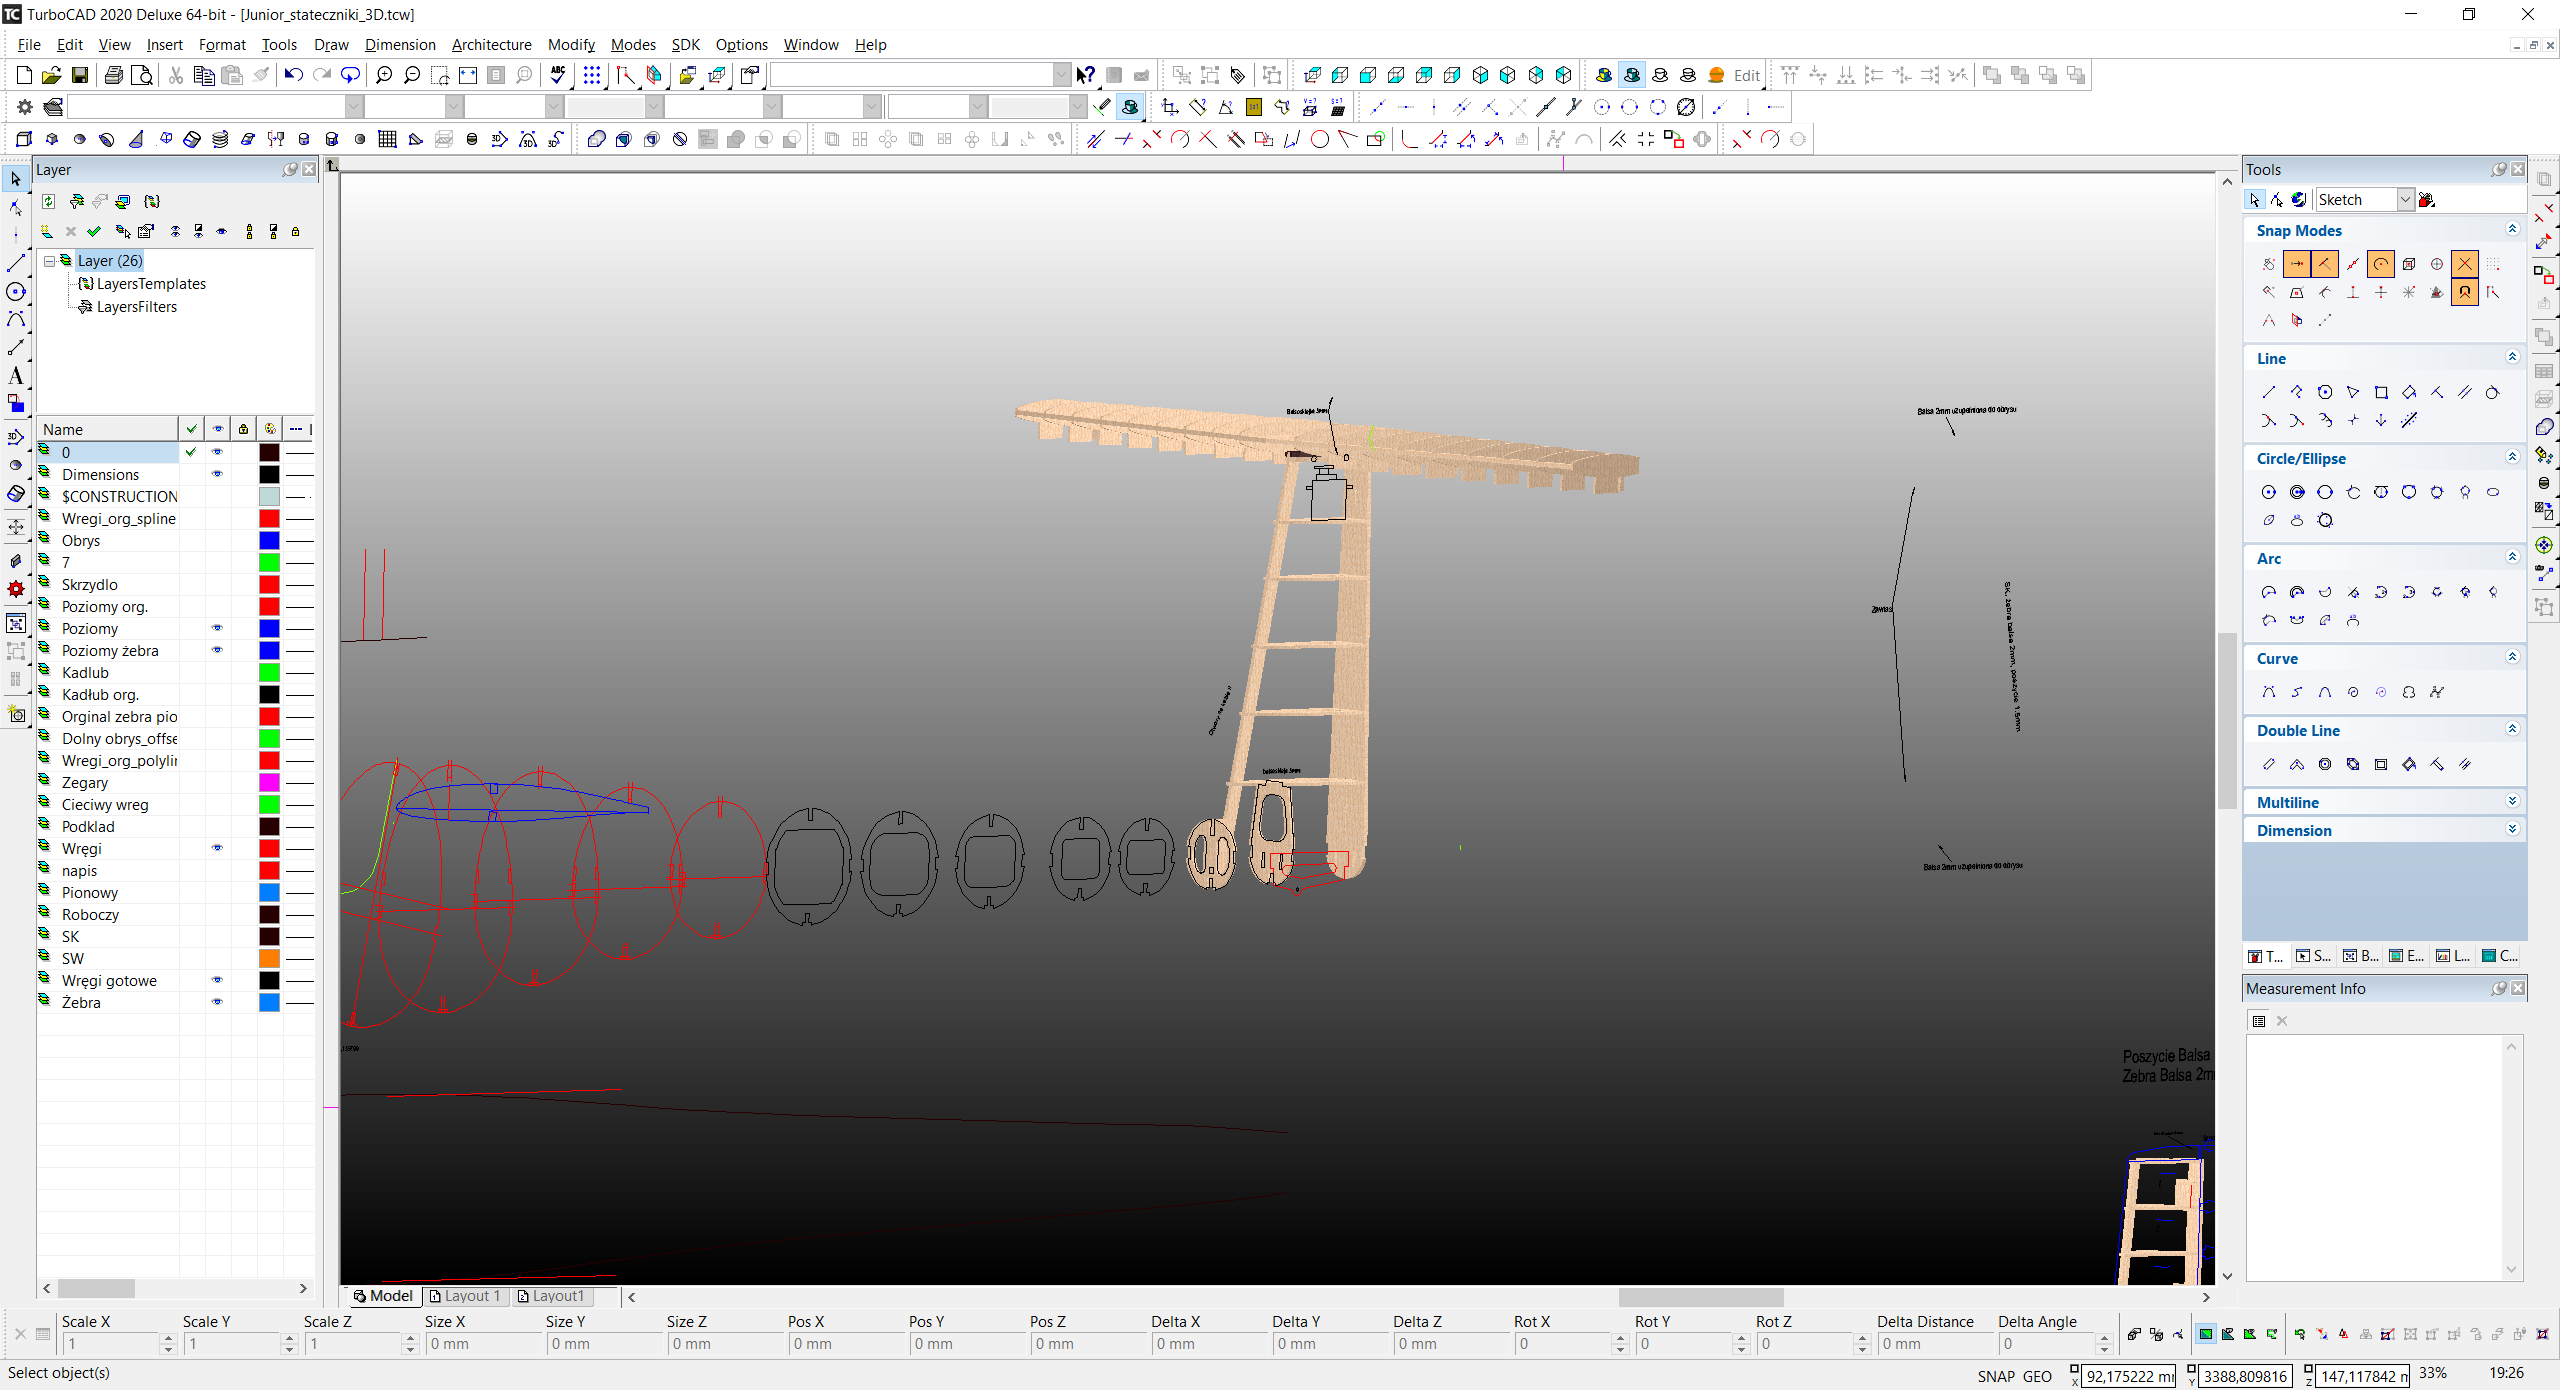Collapse the Layer (26) tree node
The height and width of the screenshot is (1390, 2560).
(49, 261)
